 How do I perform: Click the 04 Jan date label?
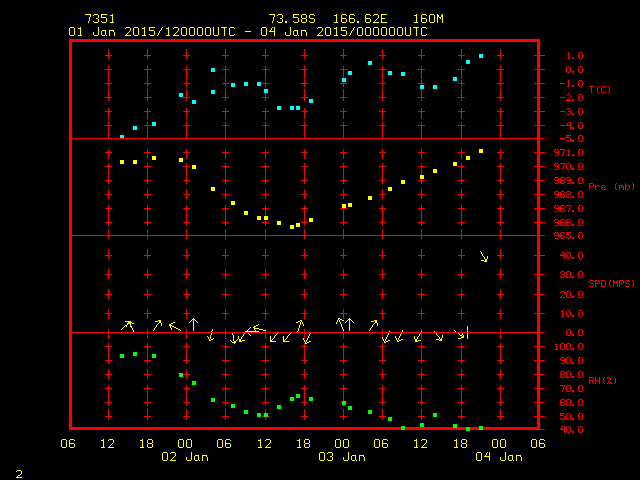499,457
